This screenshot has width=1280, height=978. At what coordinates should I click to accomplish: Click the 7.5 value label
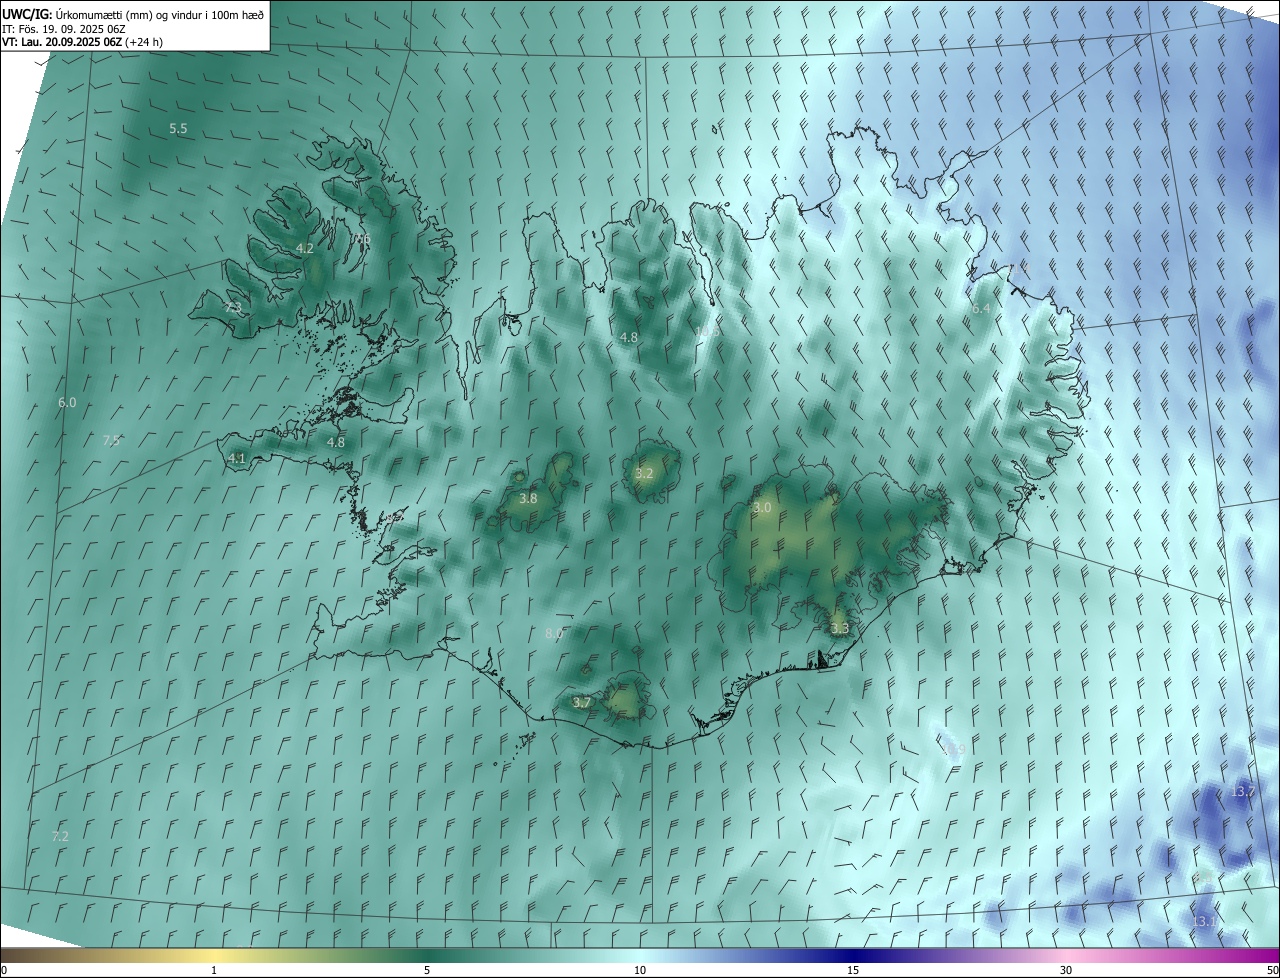(x=111, y=440)
